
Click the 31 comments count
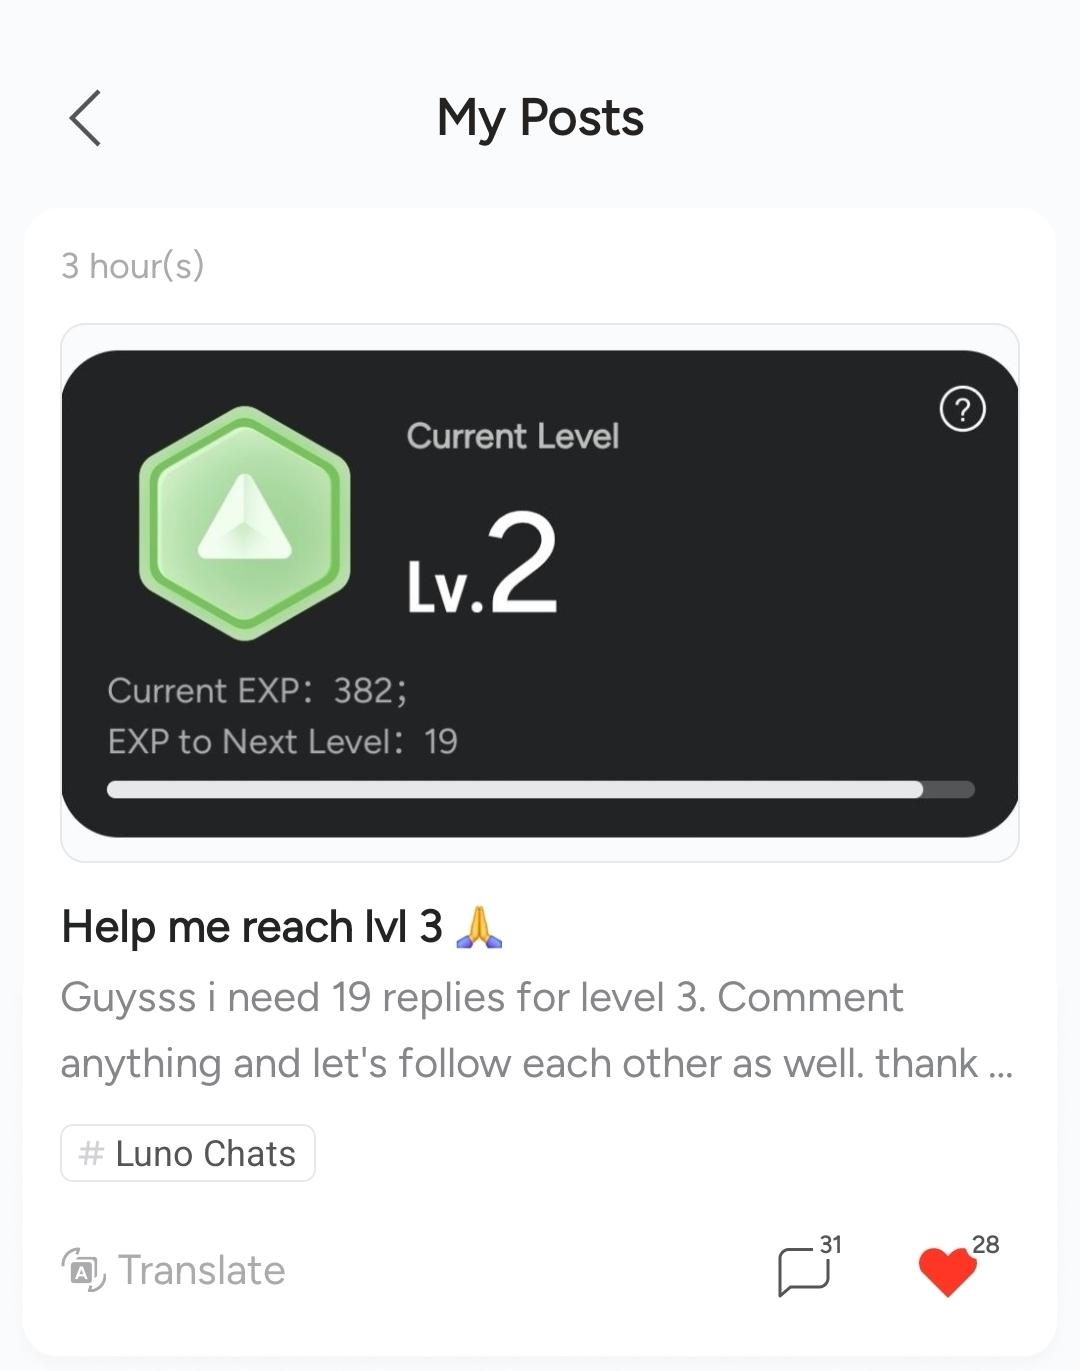click(831, 1244)
